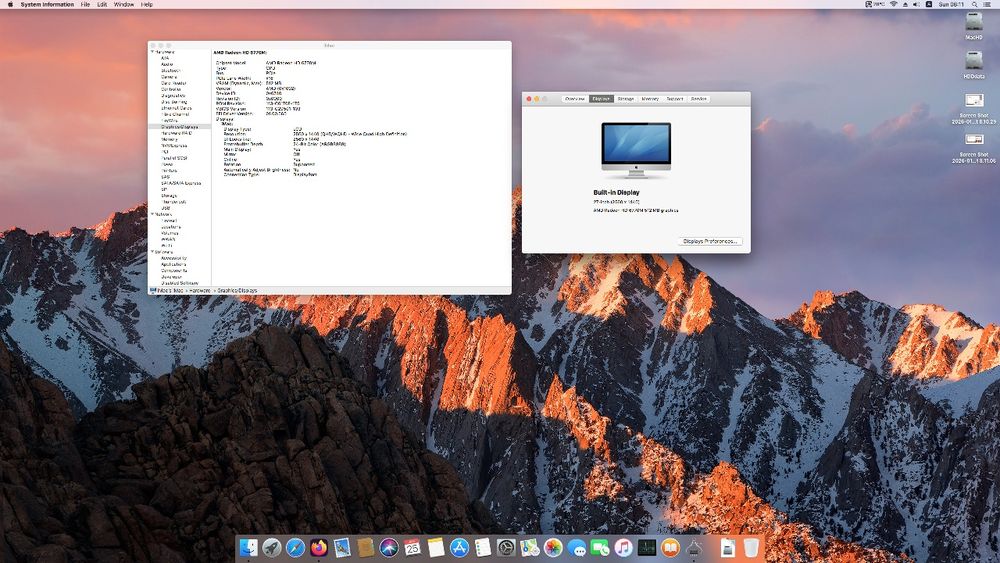Image resolution: width=1000 pixels, height=563 pixels.
Task: Select Displays tab in About This Mac
Action: pyautogui.click(x=601, y=99)
